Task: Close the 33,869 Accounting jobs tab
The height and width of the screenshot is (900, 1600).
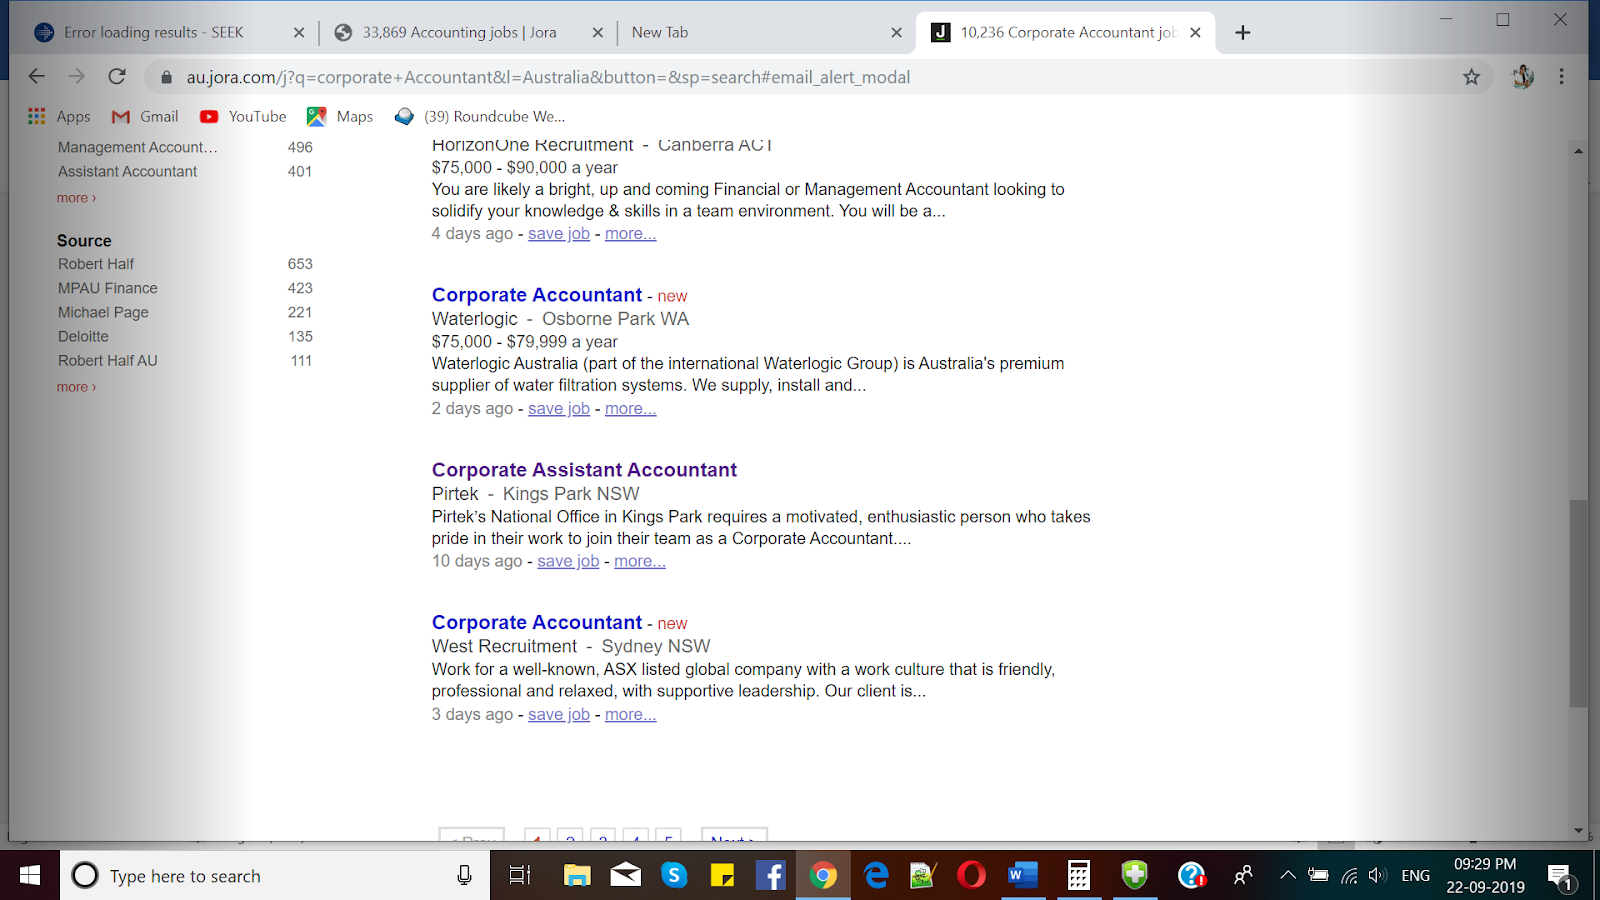Action: click(597, 33)
